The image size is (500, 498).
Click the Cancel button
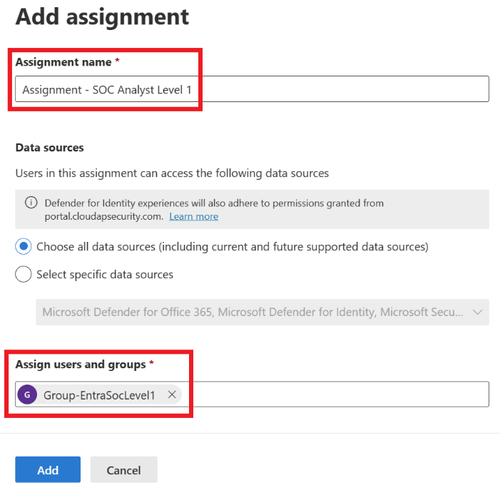124,470
